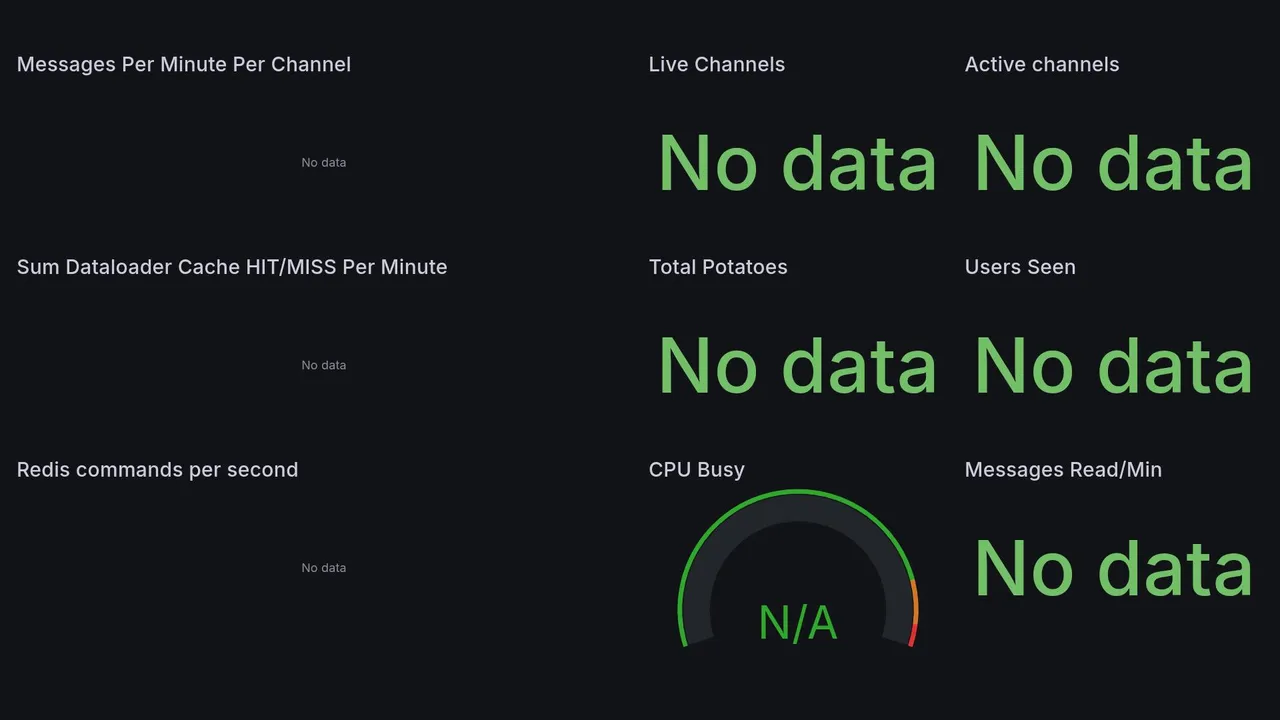Click the N/A value in CPU Busy gauge
The image size is (1280, 720).
click(797, 623)
